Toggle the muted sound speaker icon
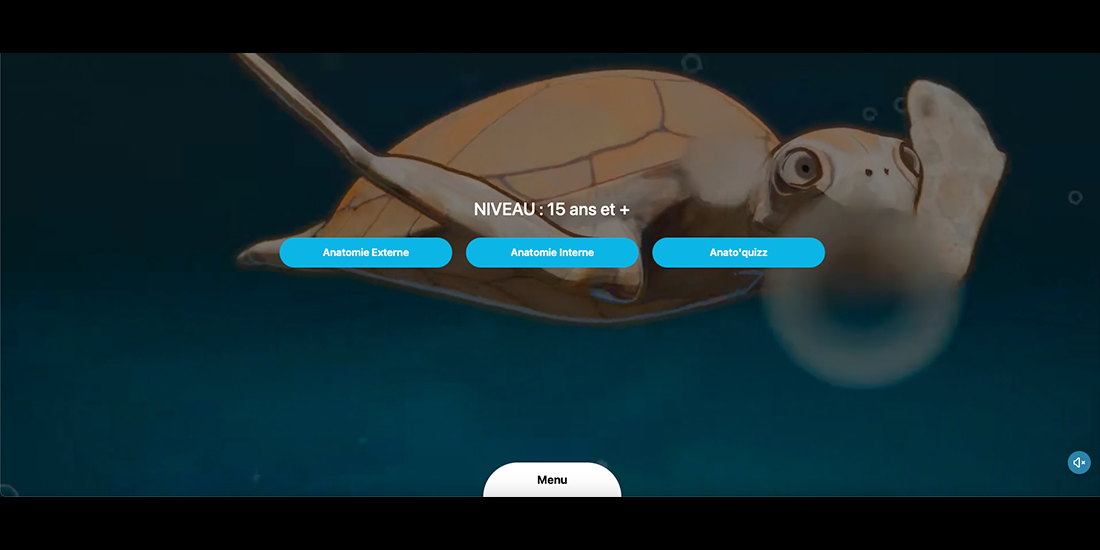The width and height of the screenshot is (1100, 550). [x=1078, y=462]
